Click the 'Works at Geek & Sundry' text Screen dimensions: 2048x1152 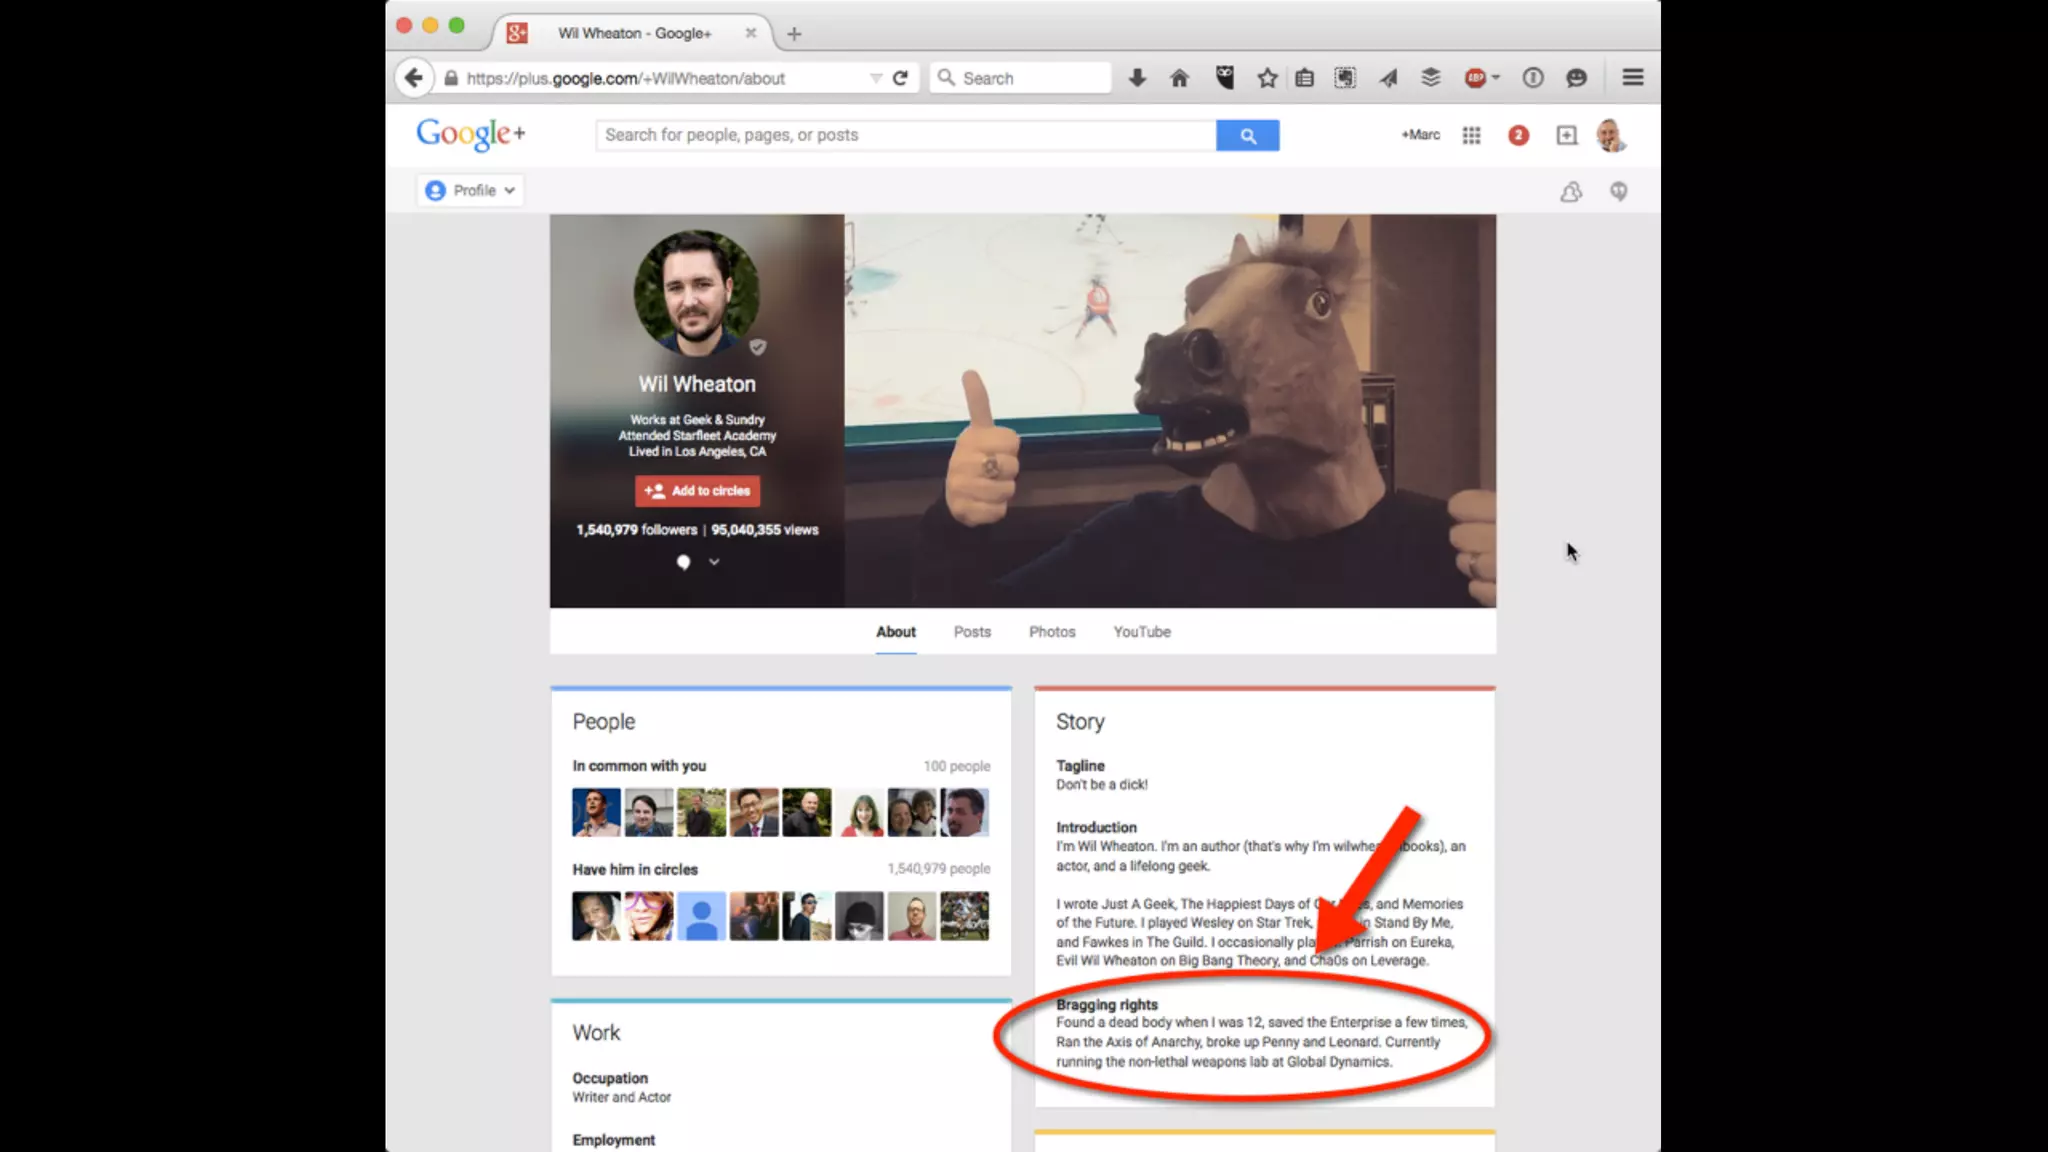point(697,420)
